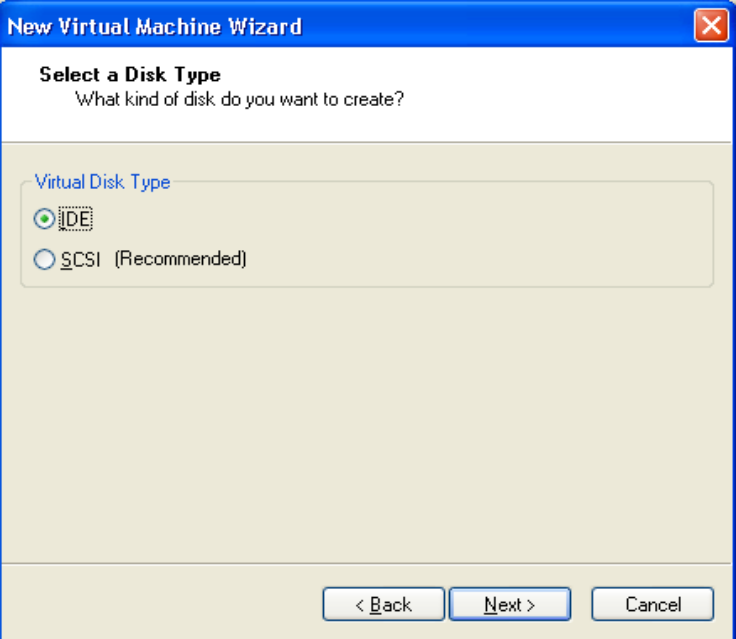Close the wizard using the red X
The width and height of the screenshot is (736, 639).
[711, 26]
